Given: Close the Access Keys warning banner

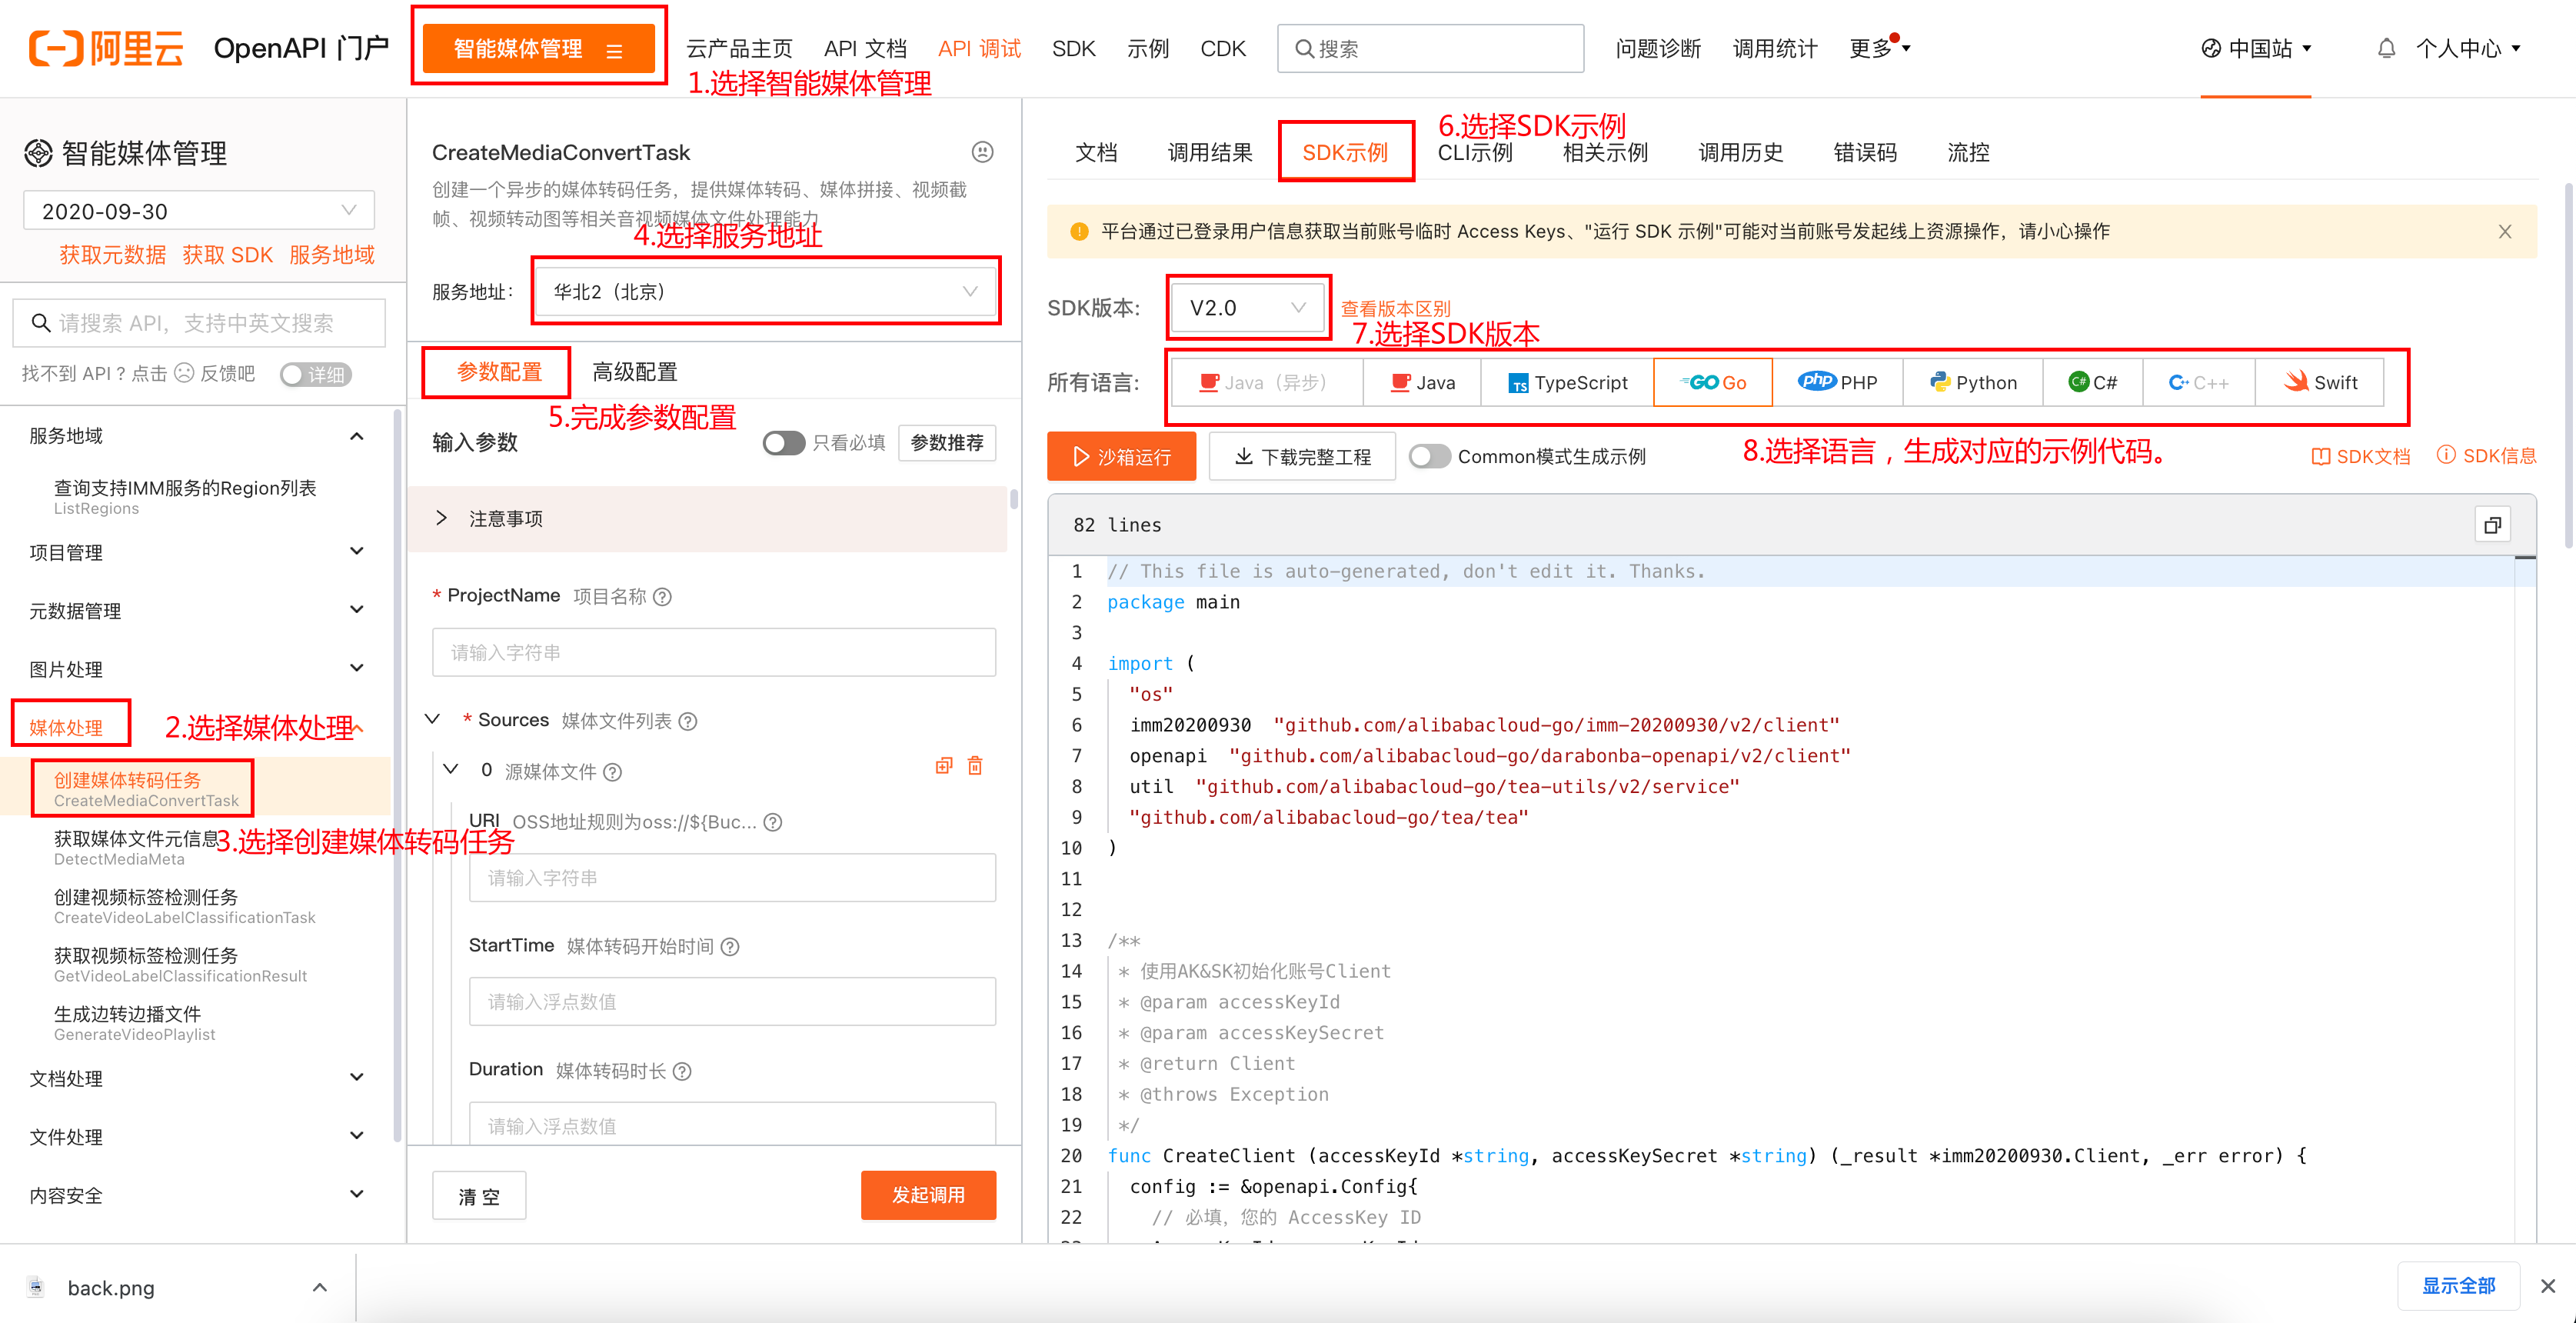Looking at the screenshot, I should 2504,232.
